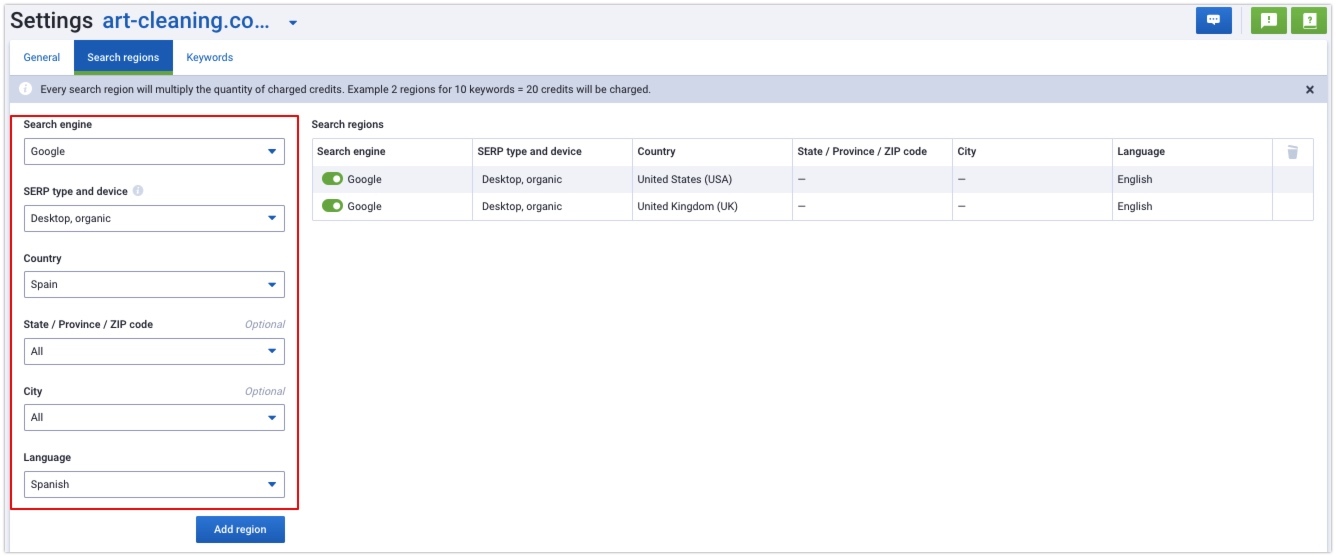Click Desktop, organic in the USA row
Viewport: 1336px width, 557px height.
pyautogui.click(x=522, y=179)
